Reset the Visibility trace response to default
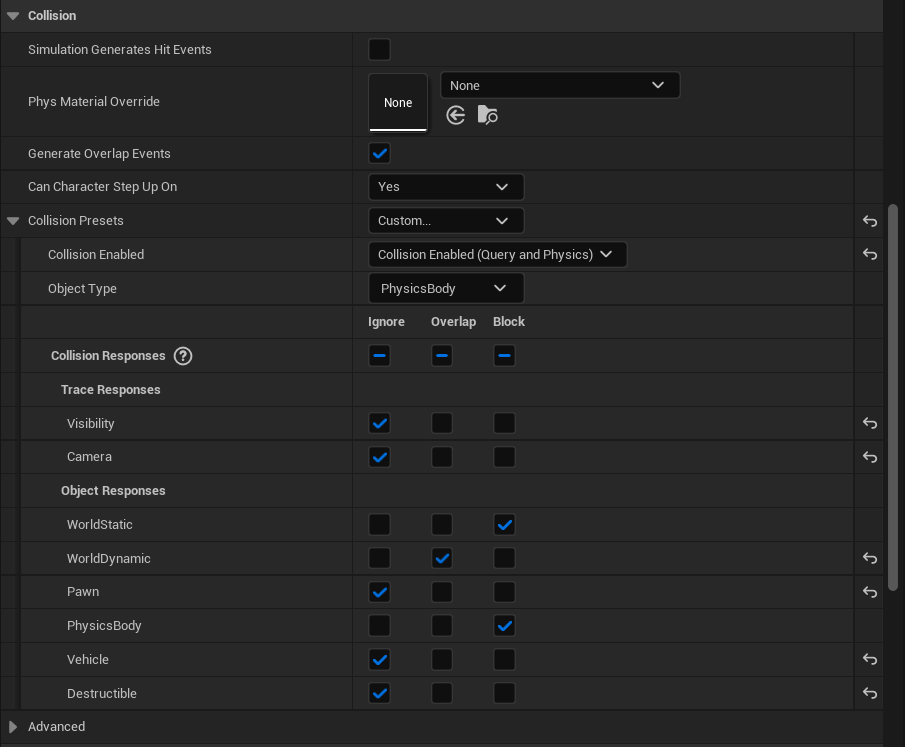The image size is (905, 747). (x=869, y=423)
